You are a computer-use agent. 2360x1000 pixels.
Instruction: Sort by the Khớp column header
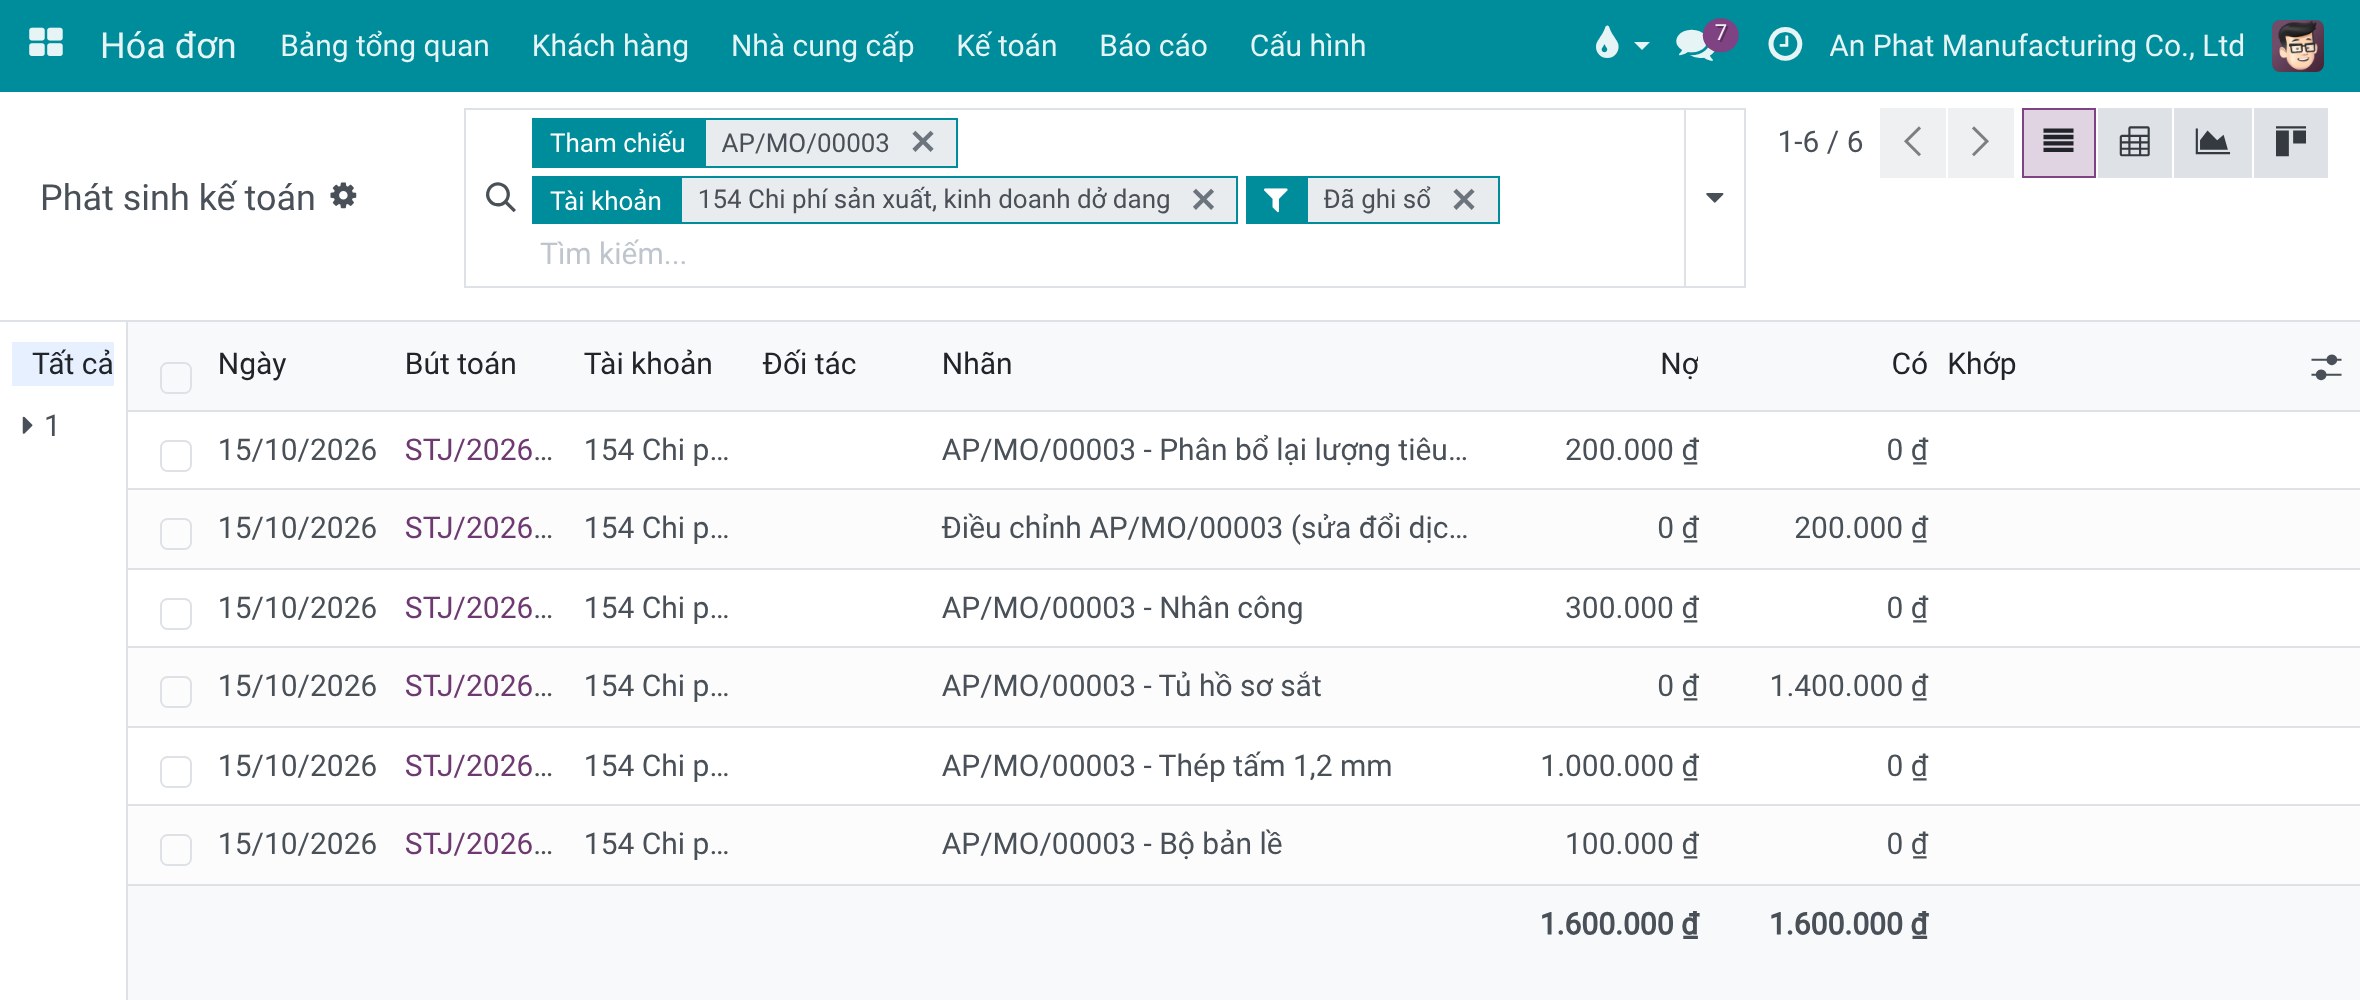[1981, 364]
